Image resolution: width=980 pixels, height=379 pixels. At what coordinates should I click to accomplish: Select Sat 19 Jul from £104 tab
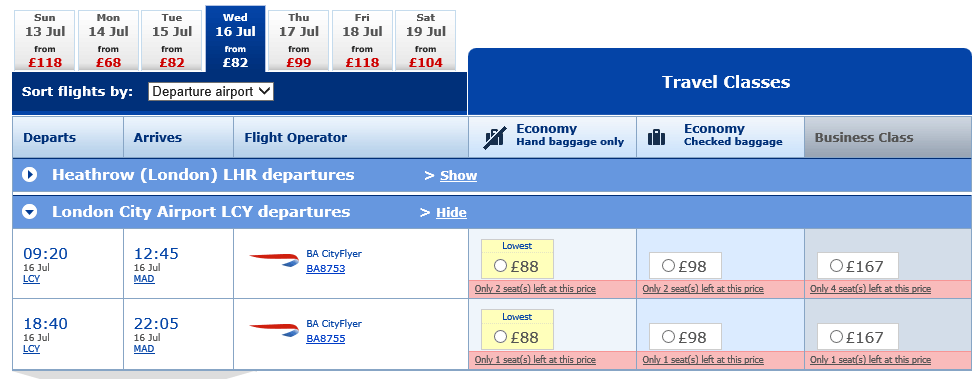pyautogui.click(x=426, y=41)
